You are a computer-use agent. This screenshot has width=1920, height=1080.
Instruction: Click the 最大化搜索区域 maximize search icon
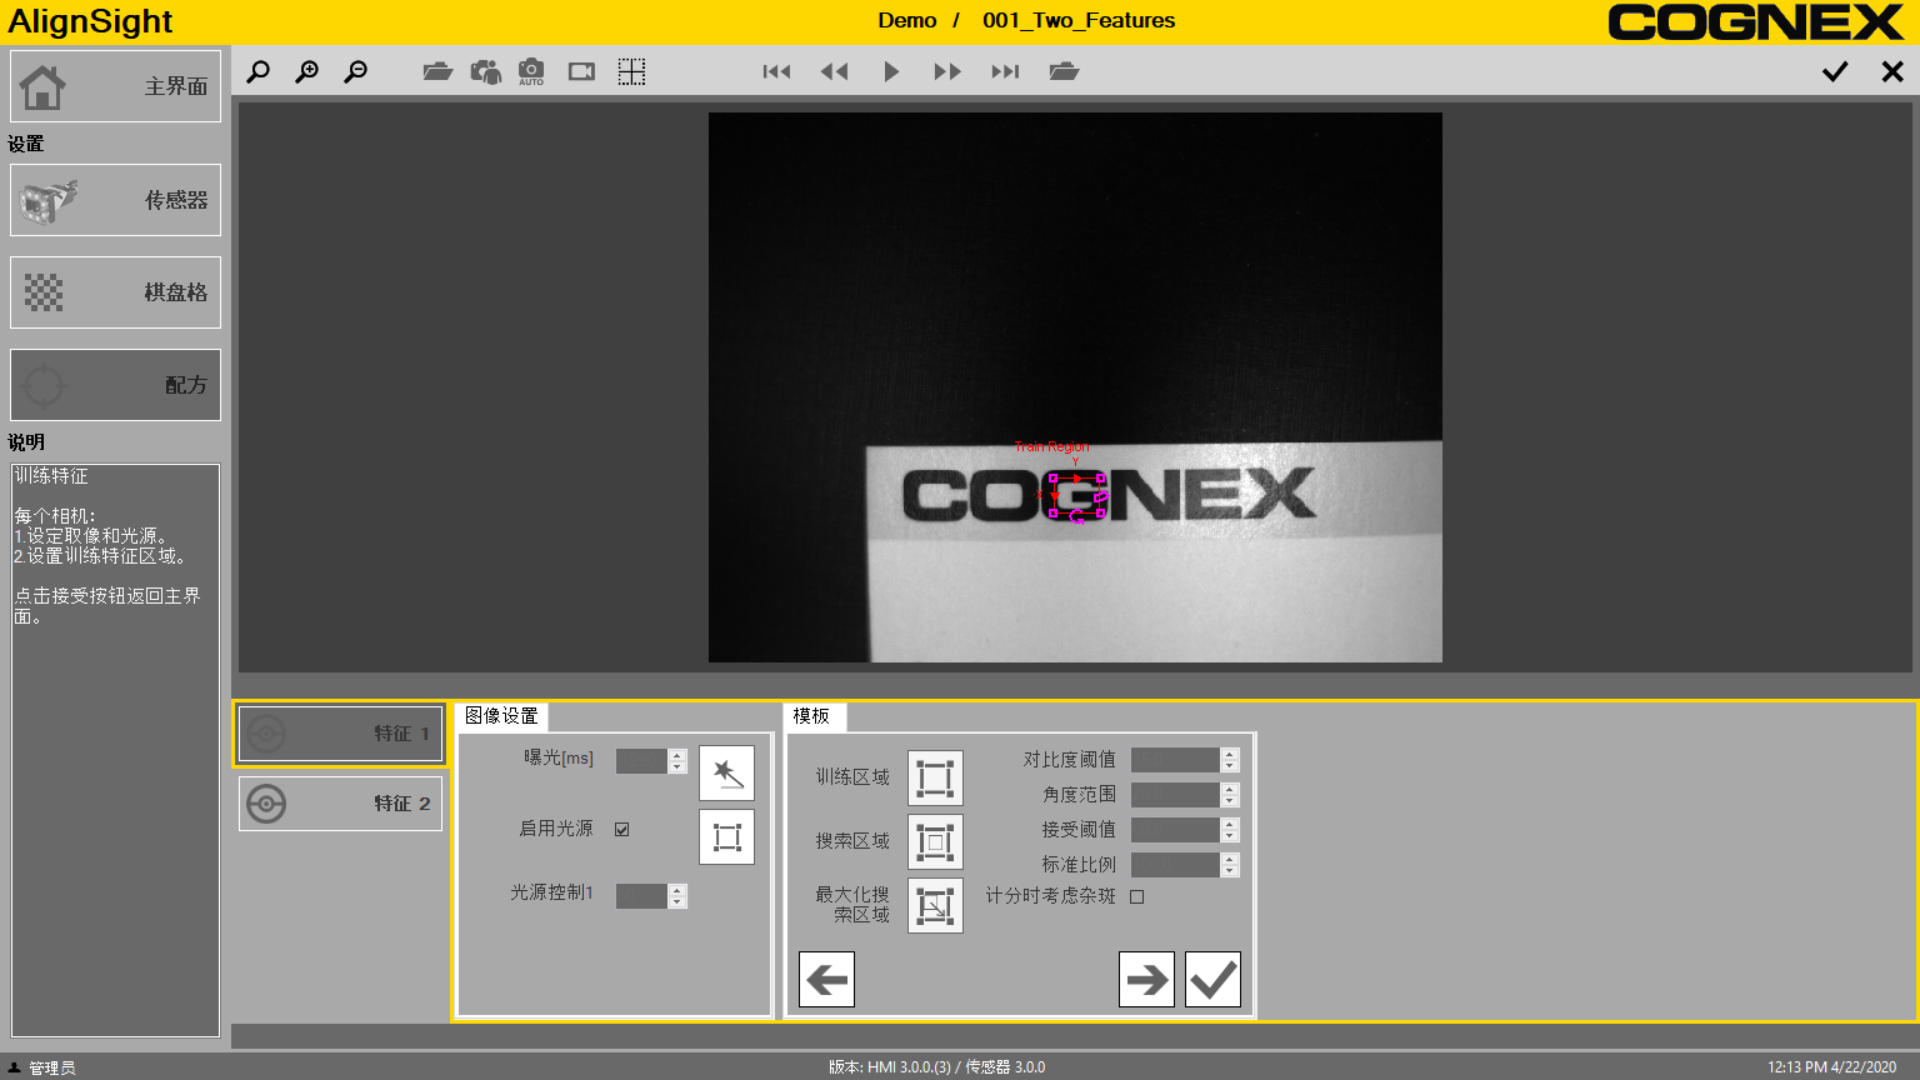coord(934,905)
